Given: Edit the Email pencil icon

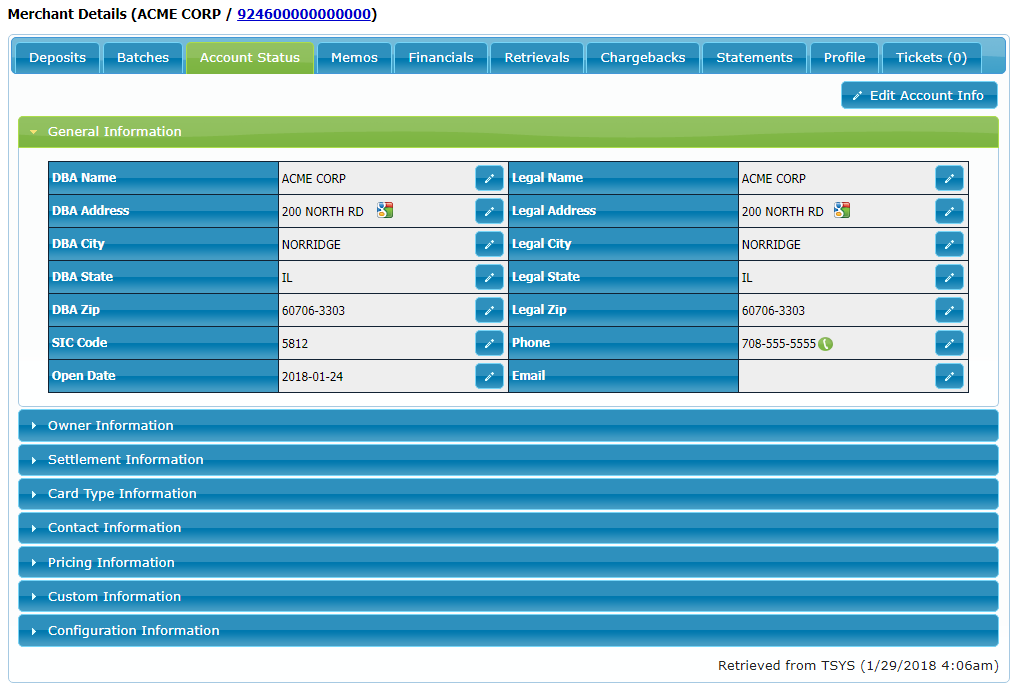Looking at the screenshot, I should 949,376.
